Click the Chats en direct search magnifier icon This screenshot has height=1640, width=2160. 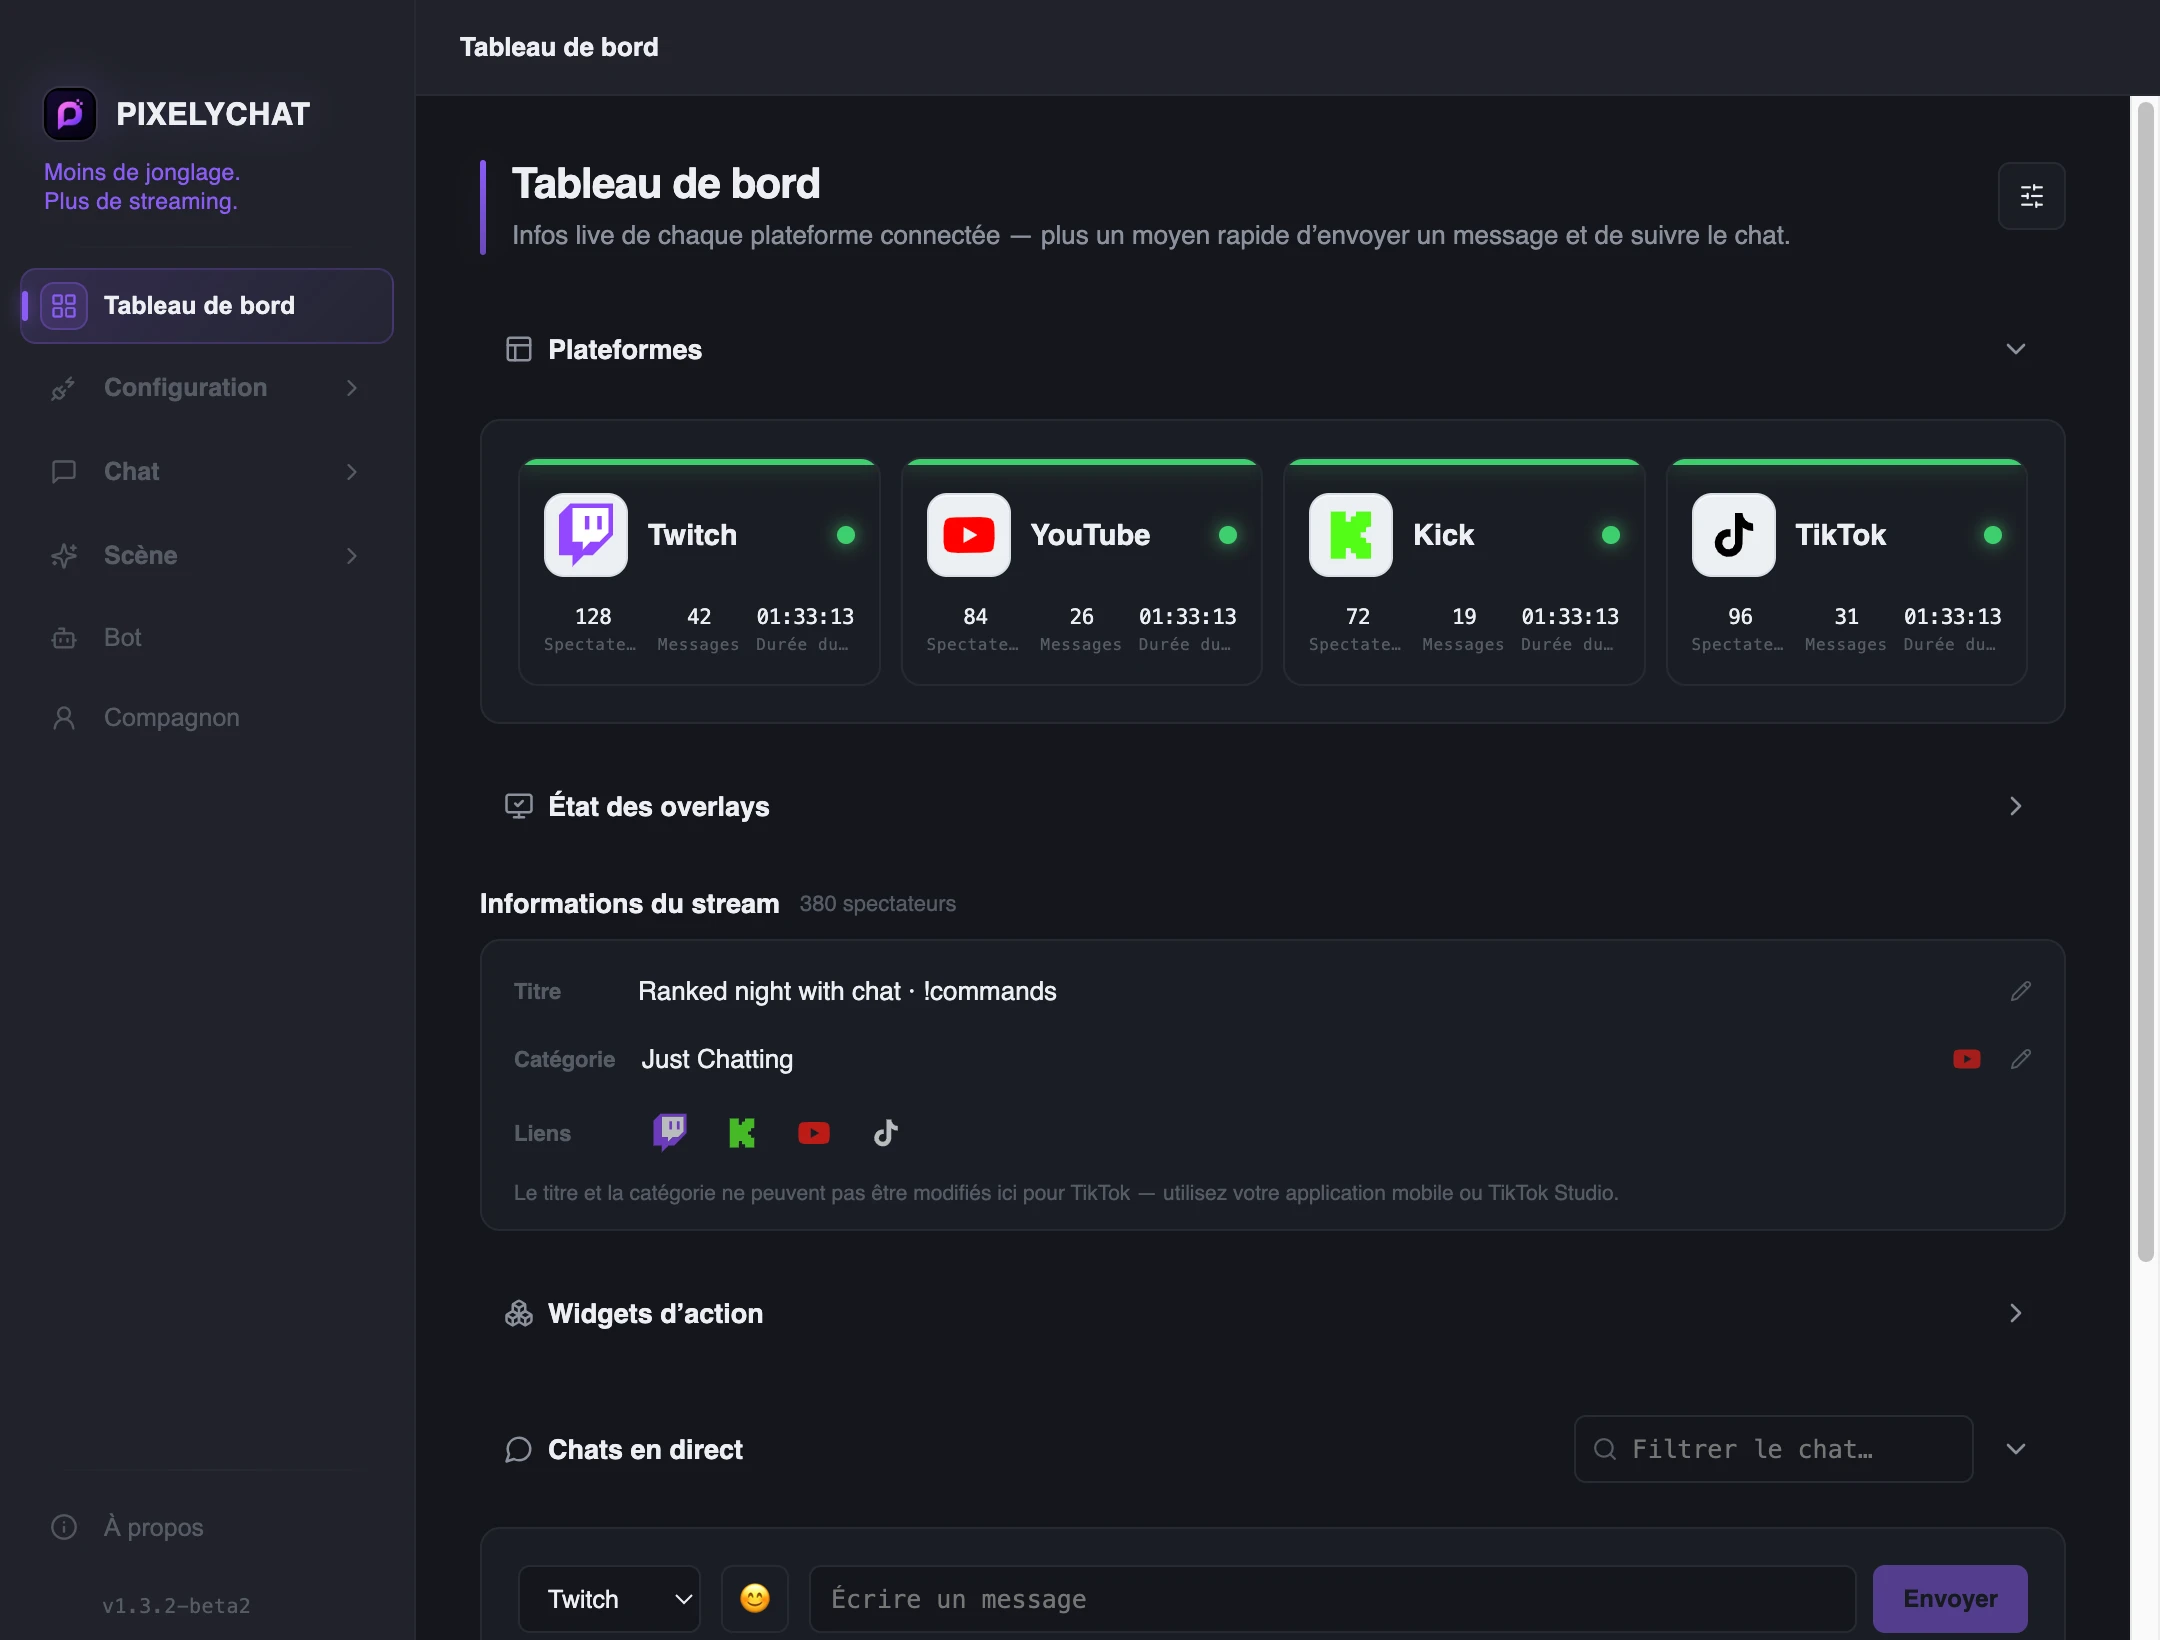(x=1605, y=1449)
